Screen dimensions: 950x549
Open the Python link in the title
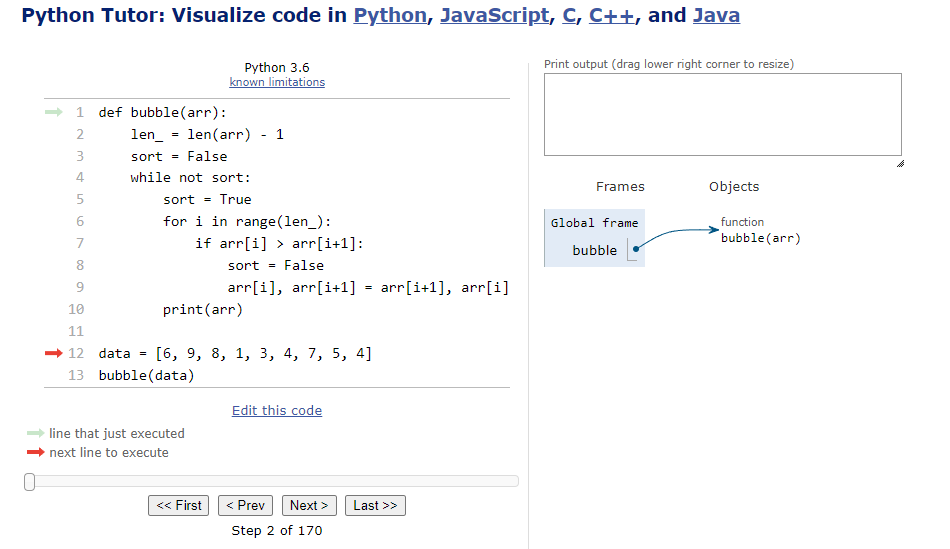tap(390, 15)
